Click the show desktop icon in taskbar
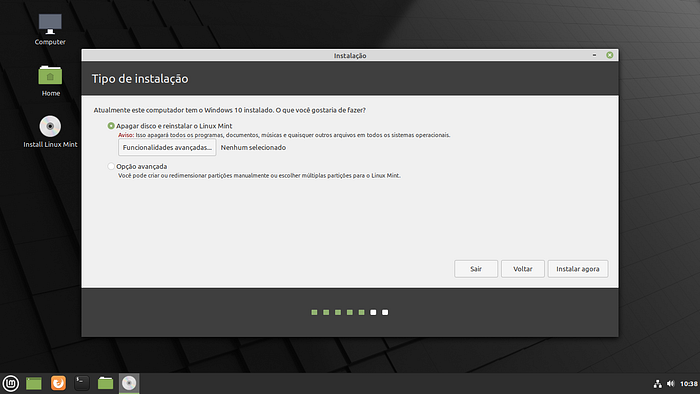This screenshot has height=394, width=700. tap(34, 383)
